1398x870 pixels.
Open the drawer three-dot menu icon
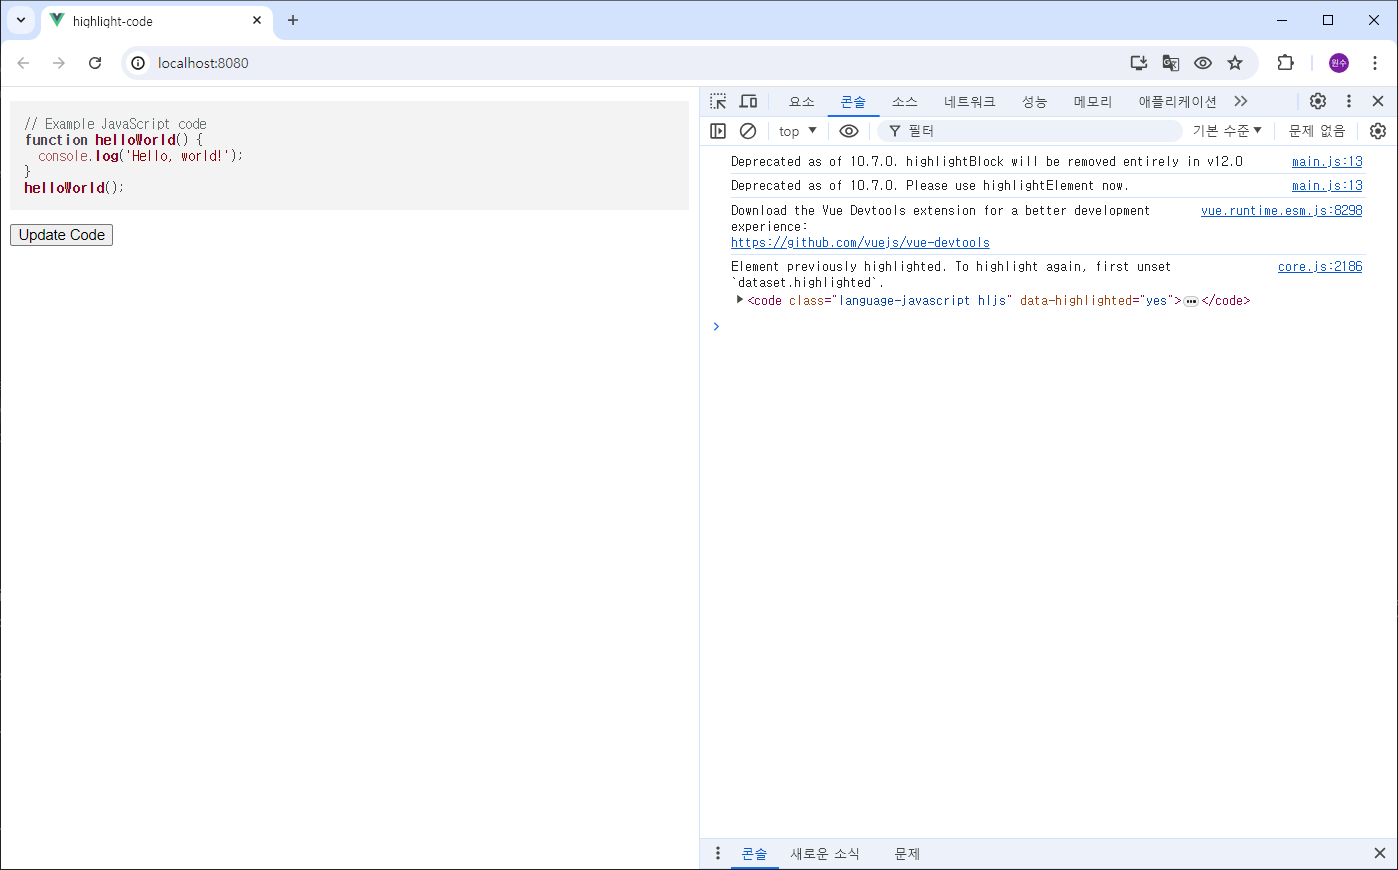point(717,853)
